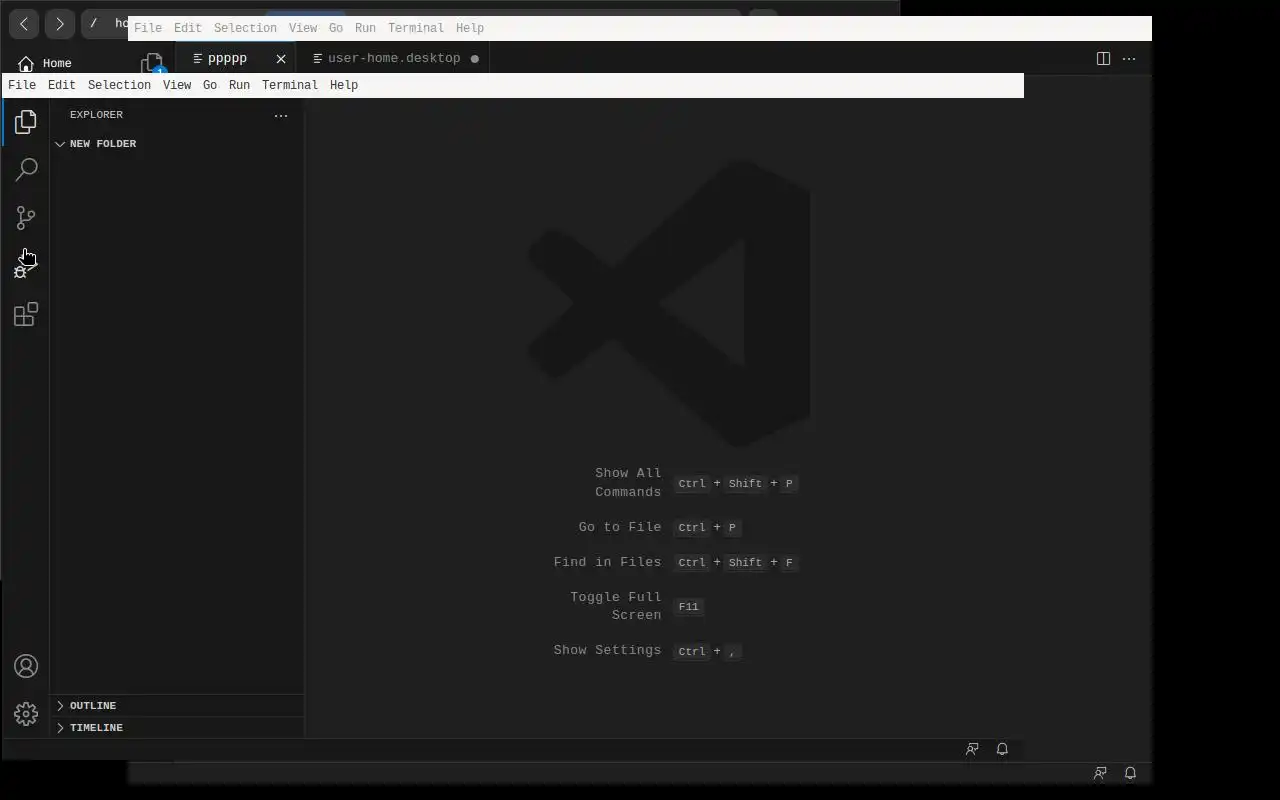
Task: Click the EXPLORER panel title
Action: (96, 115)
